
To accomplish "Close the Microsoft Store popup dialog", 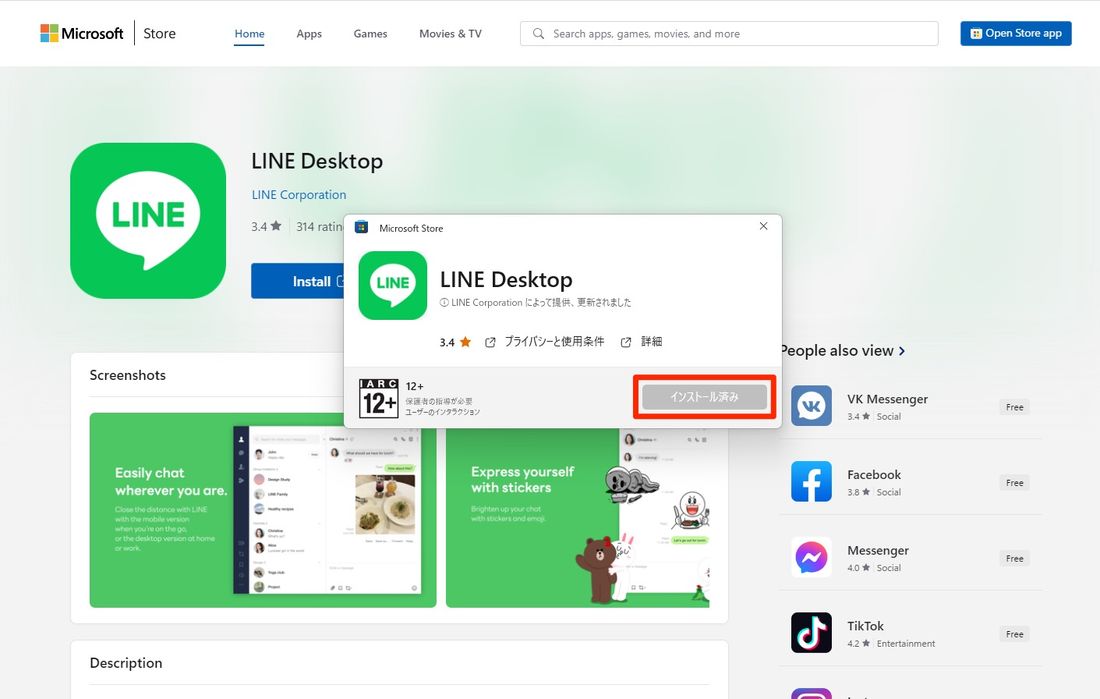I will coord(763,226).
